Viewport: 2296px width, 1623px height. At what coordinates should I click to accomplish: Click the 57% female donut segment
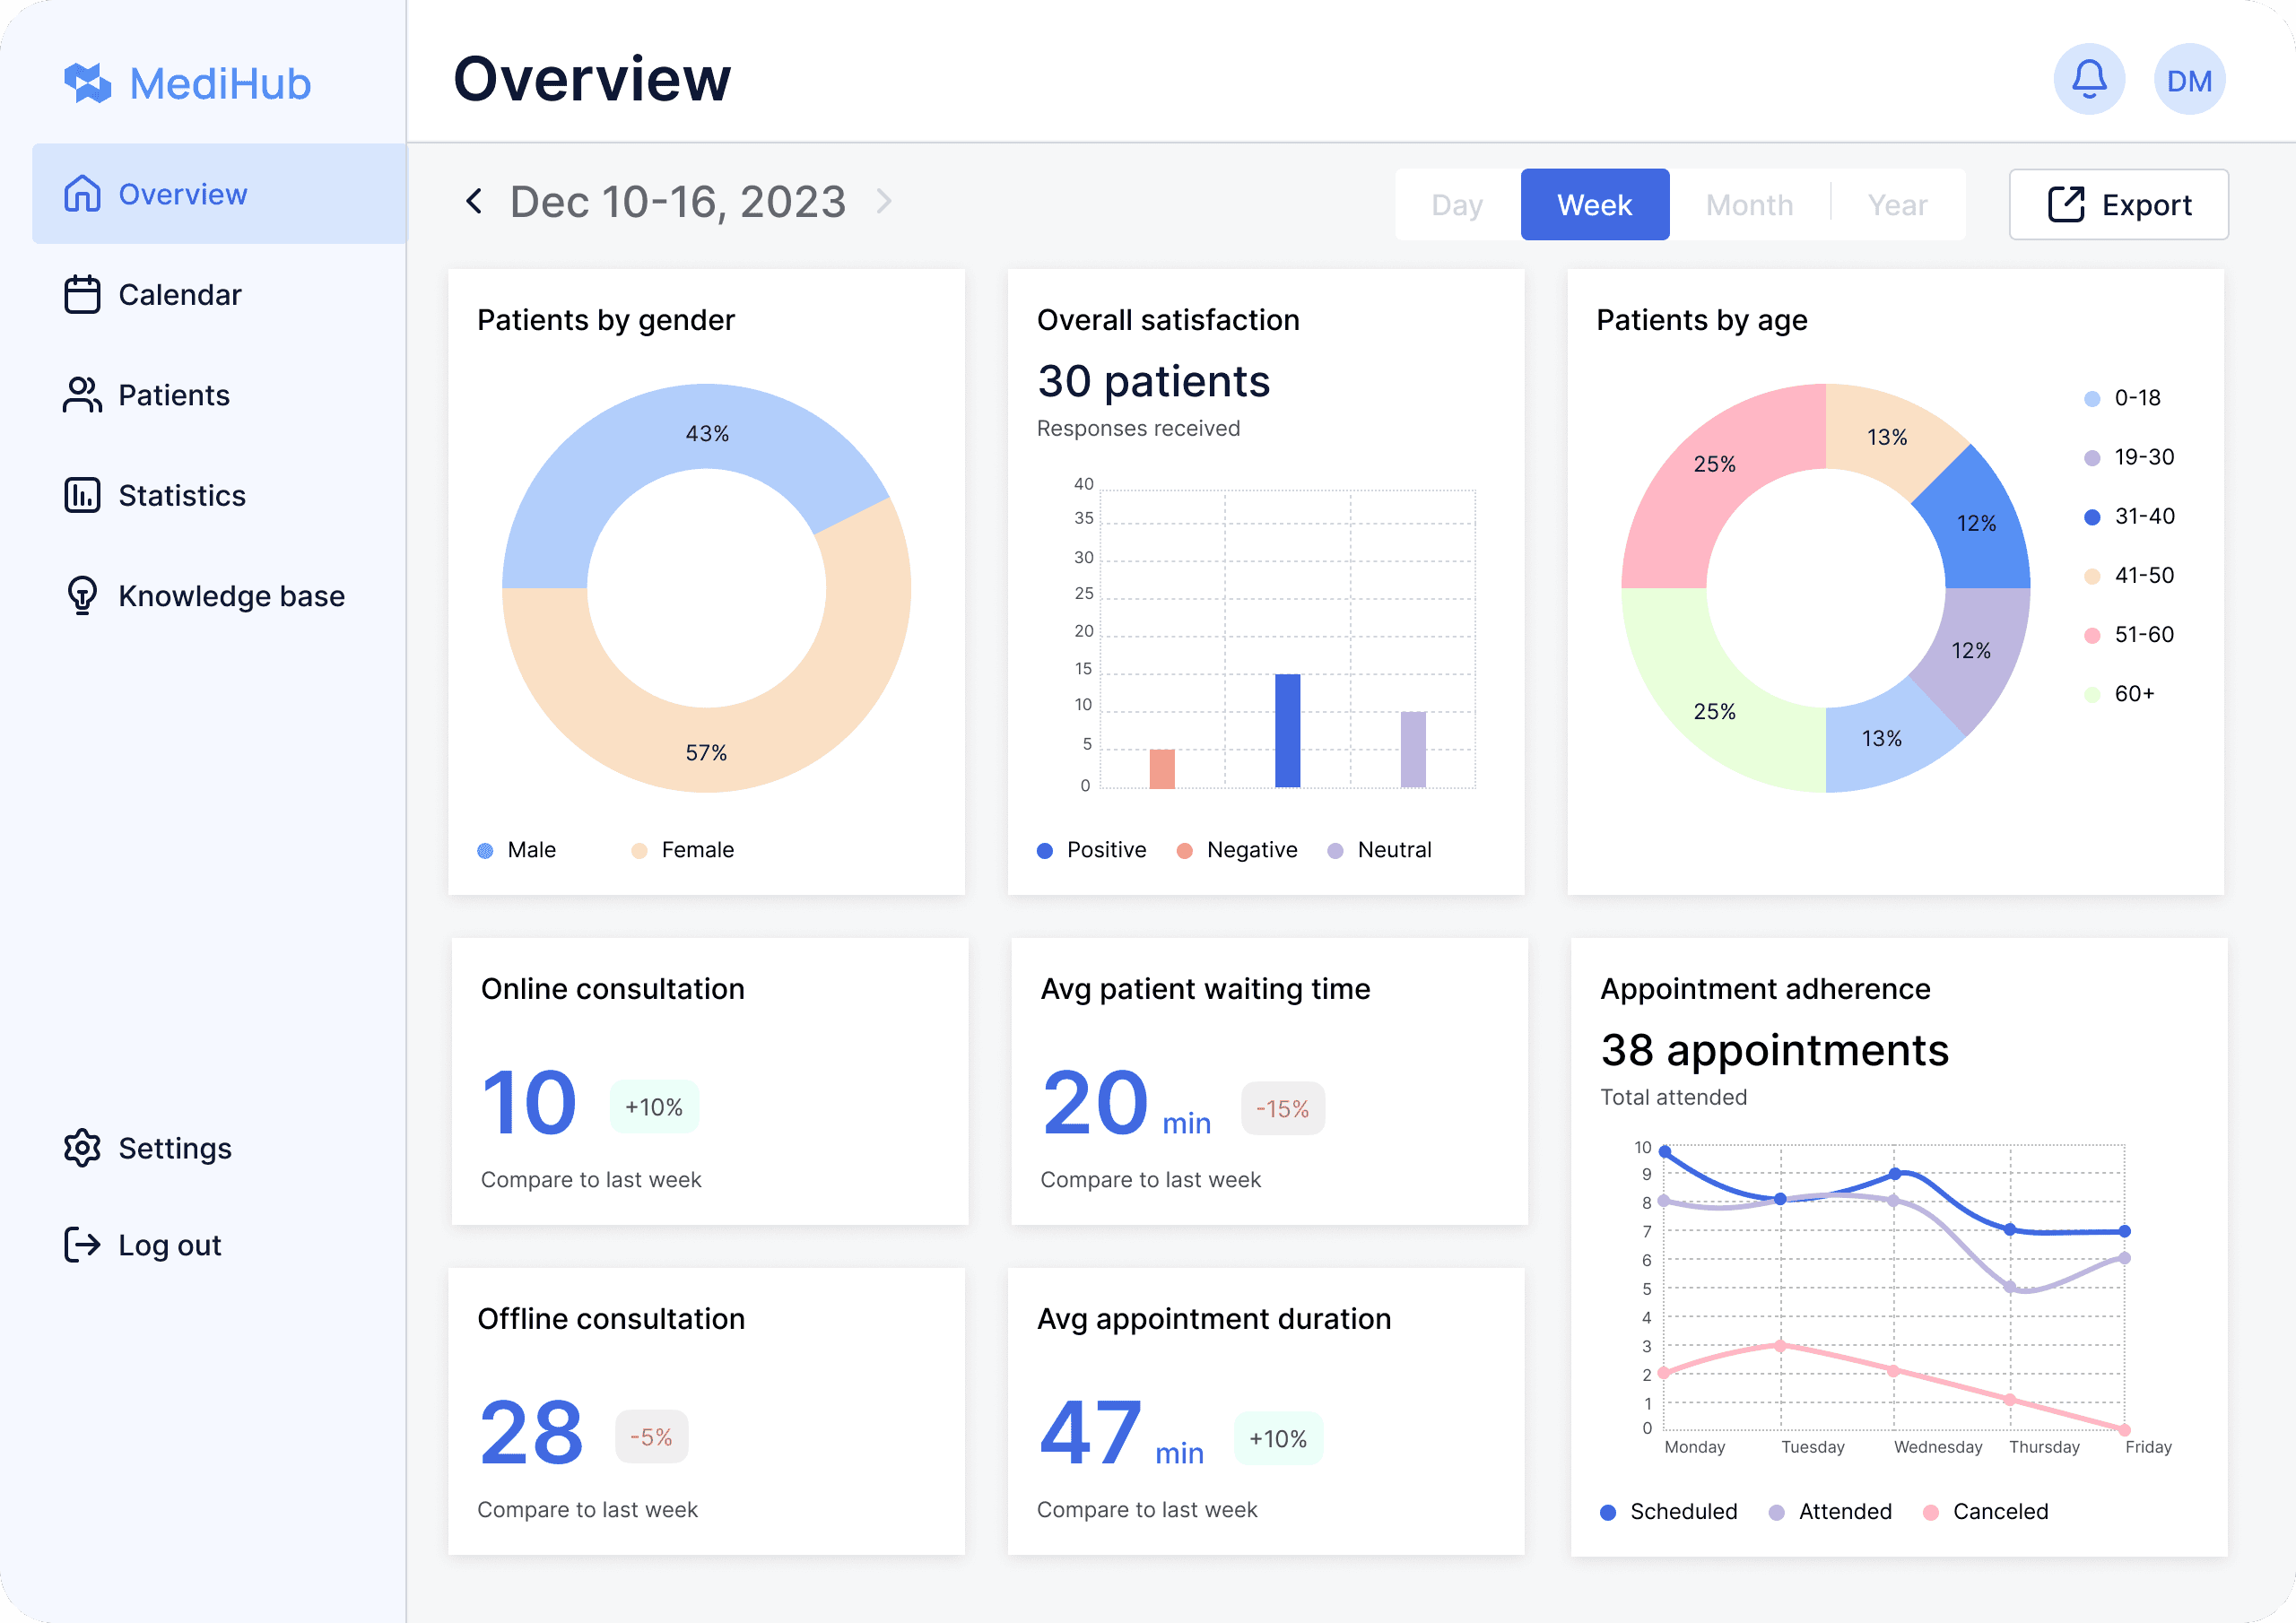pos(706,752)
